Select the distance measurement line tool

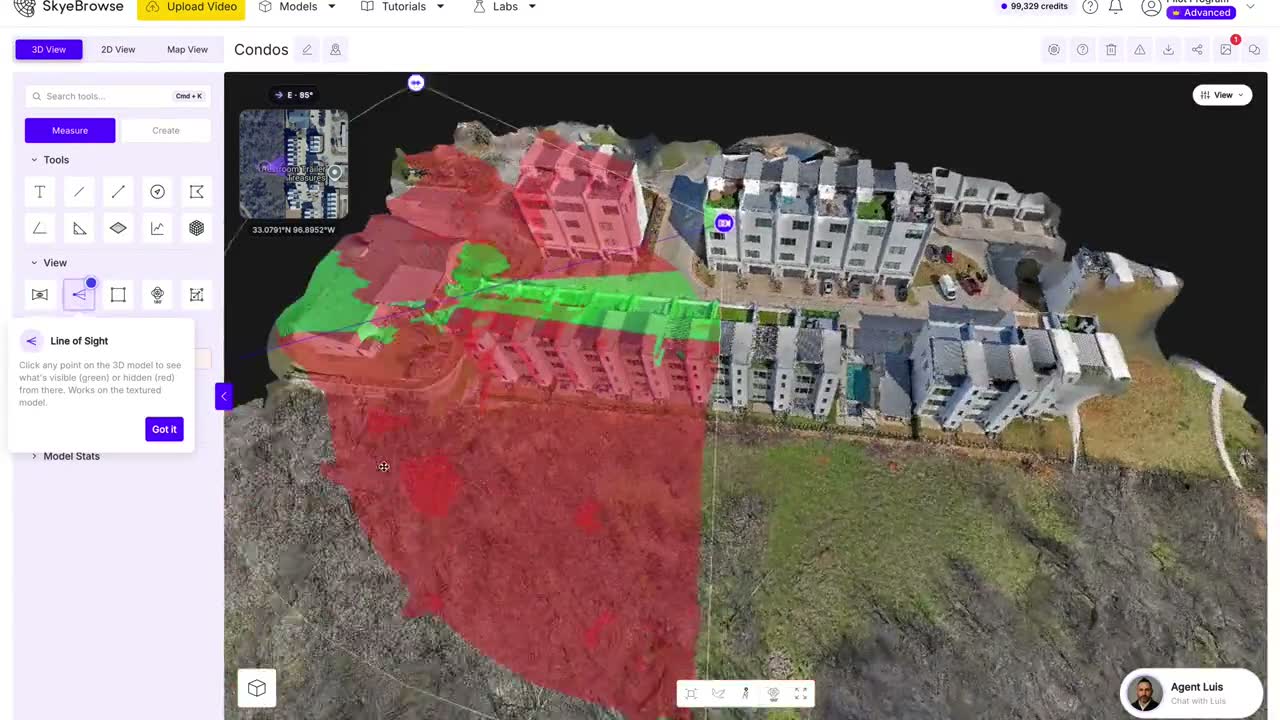[x=118, y=192]
